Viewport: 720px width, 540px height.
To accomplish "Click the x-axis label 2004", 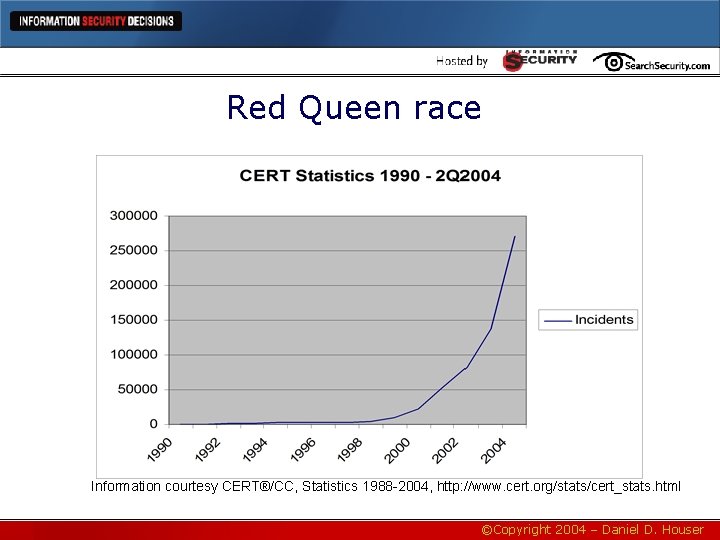I will tap(493, 450).
